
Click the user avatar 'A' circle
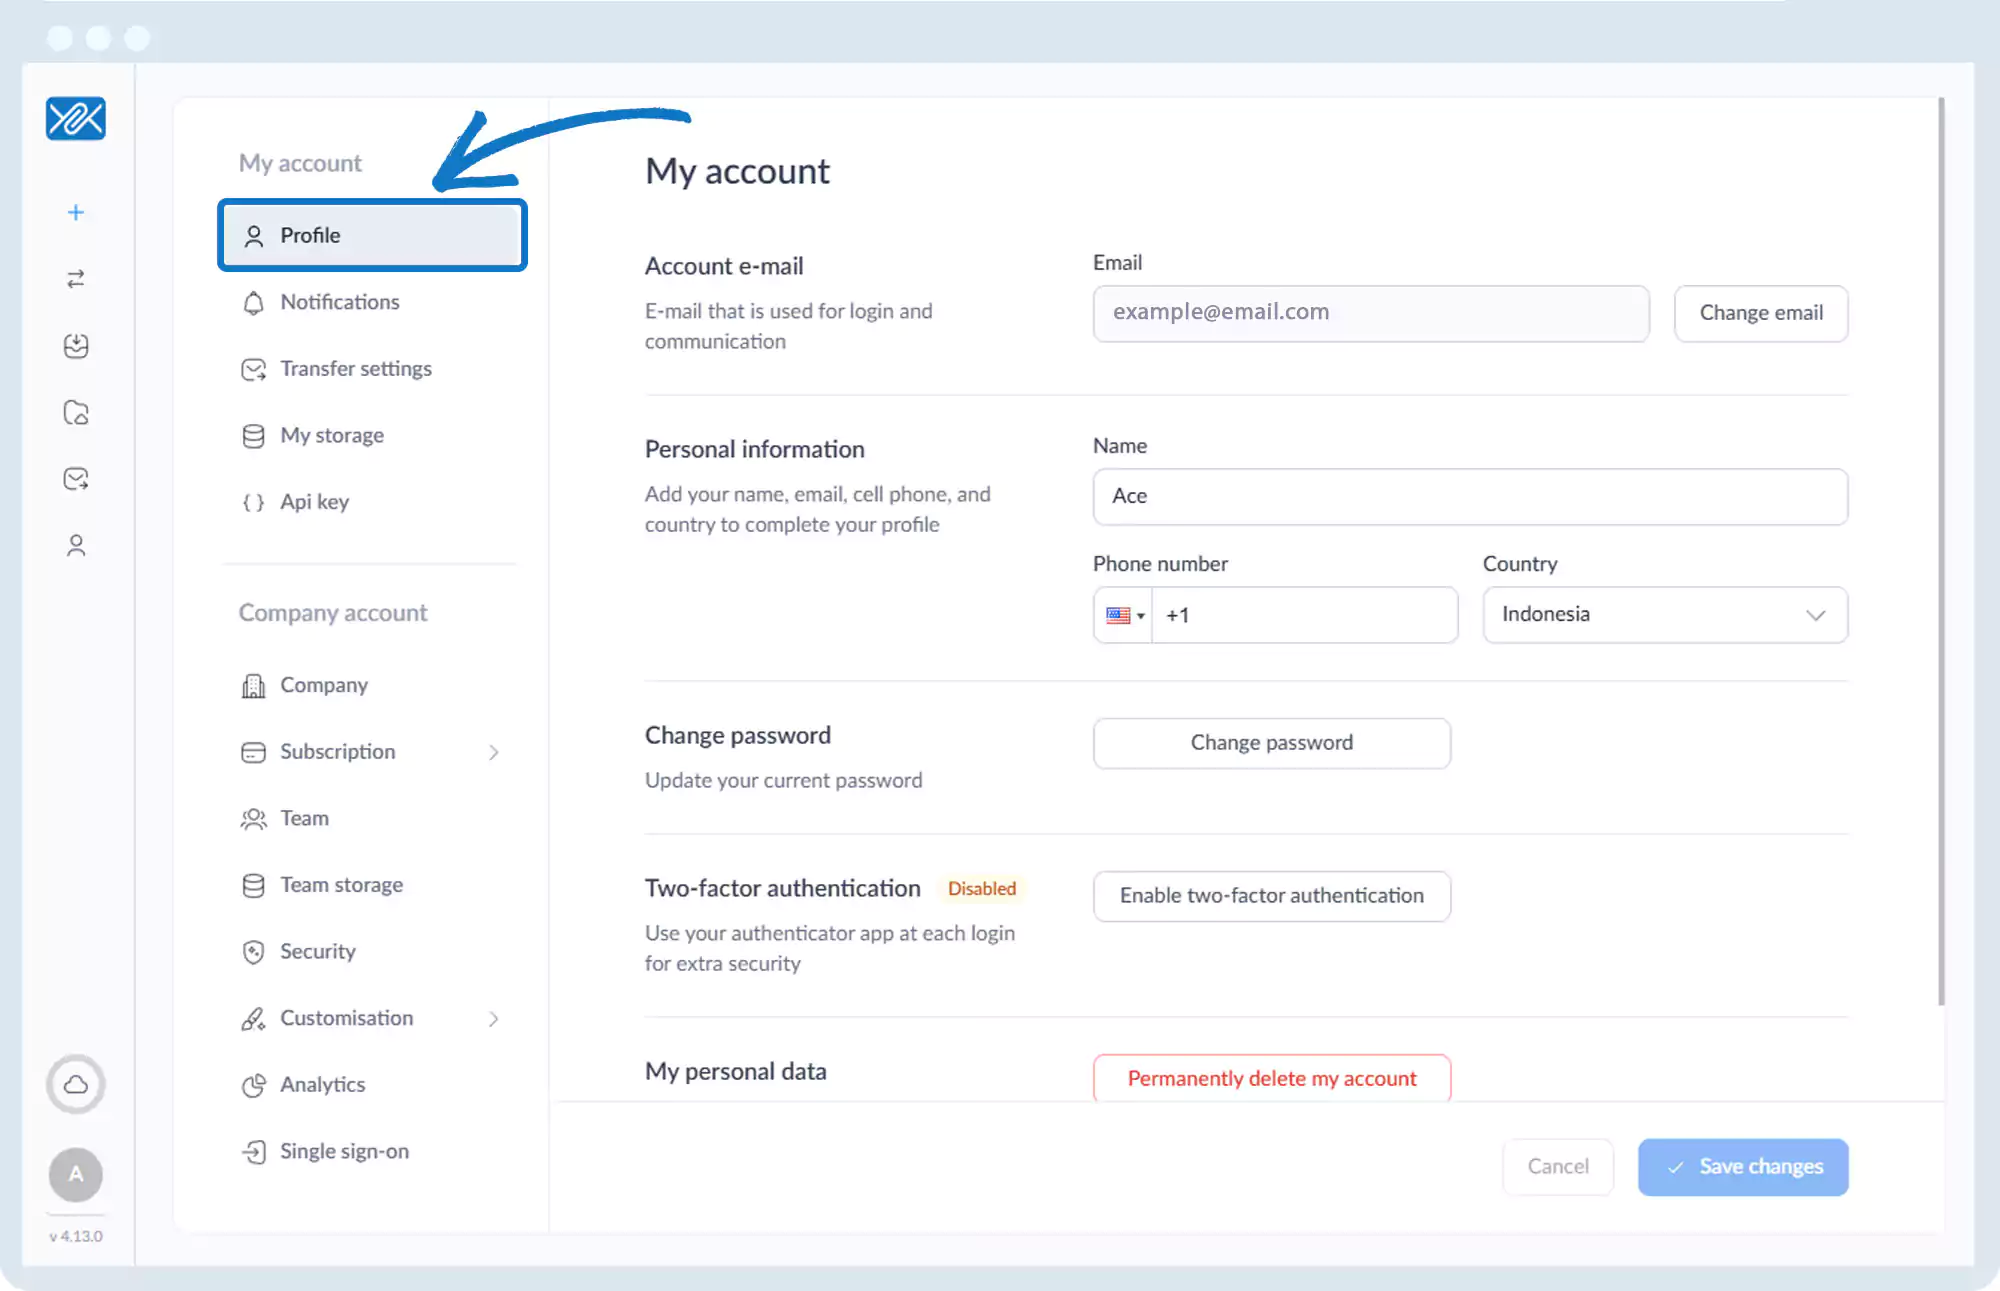pyautogui.click(x=76, y=1174)
